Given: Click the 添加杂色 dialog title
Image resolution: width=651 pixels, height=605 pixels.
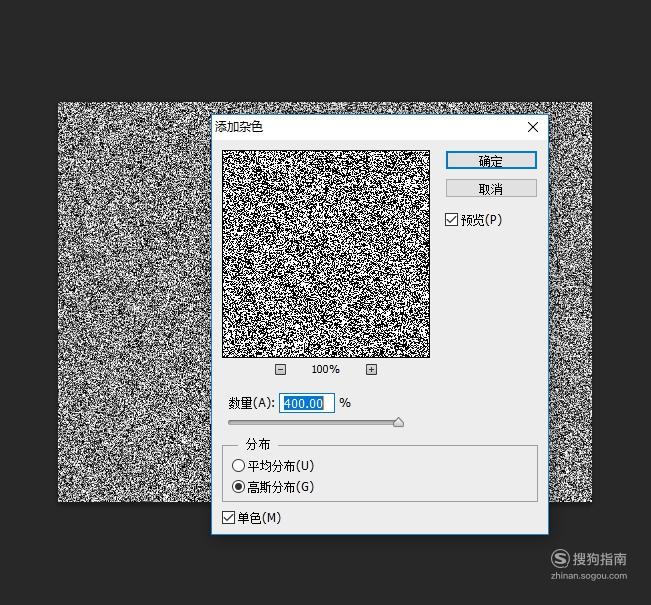Looking at the screenshot, I should click(x=239, y=127).
